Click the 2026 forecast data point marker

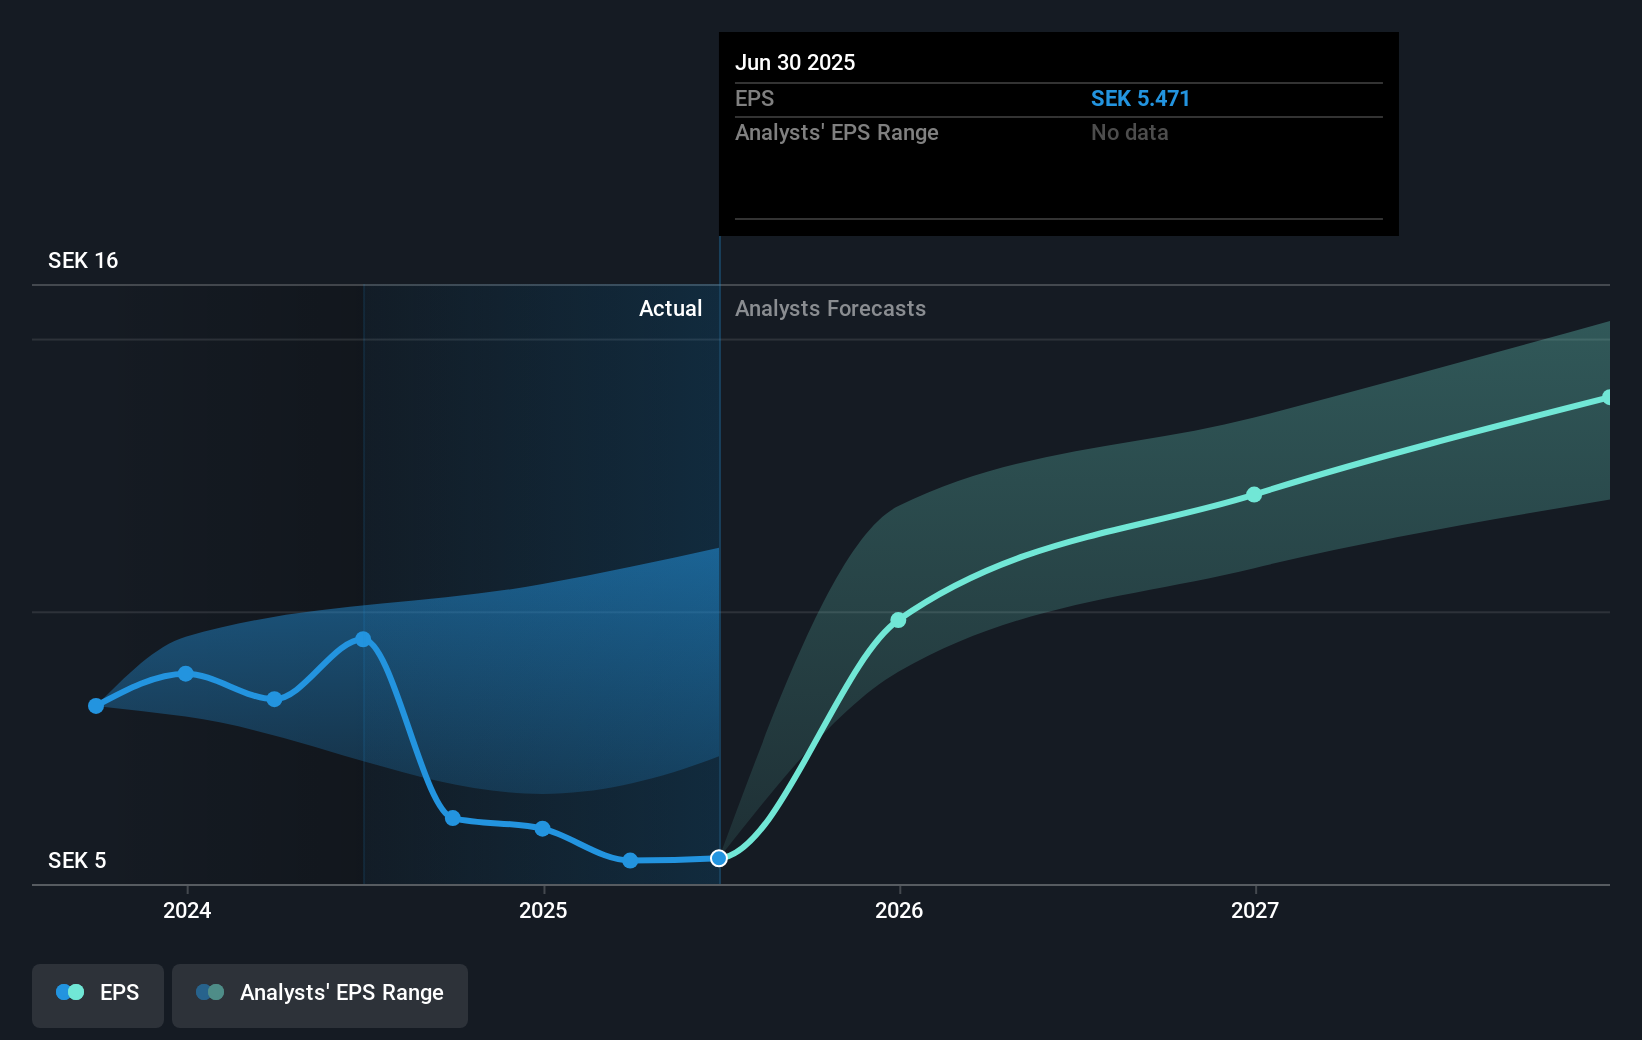click(x=898, y=619)
